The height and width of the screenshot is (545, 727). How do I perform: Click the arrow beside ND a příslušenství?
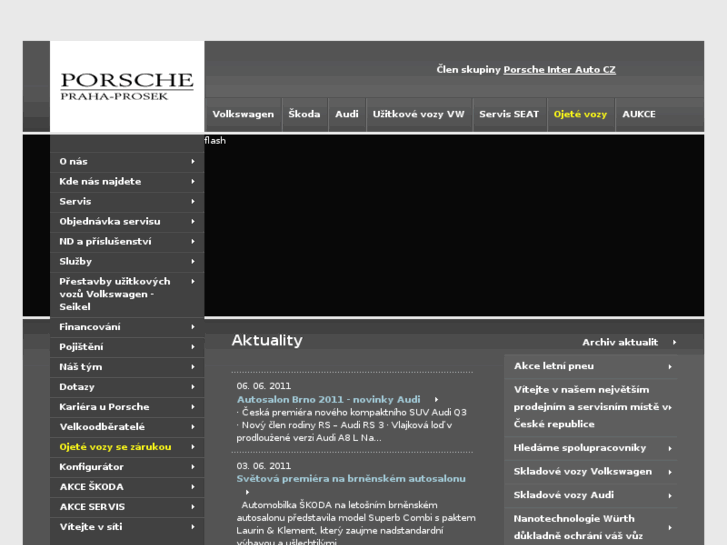(x=193, y=241)
